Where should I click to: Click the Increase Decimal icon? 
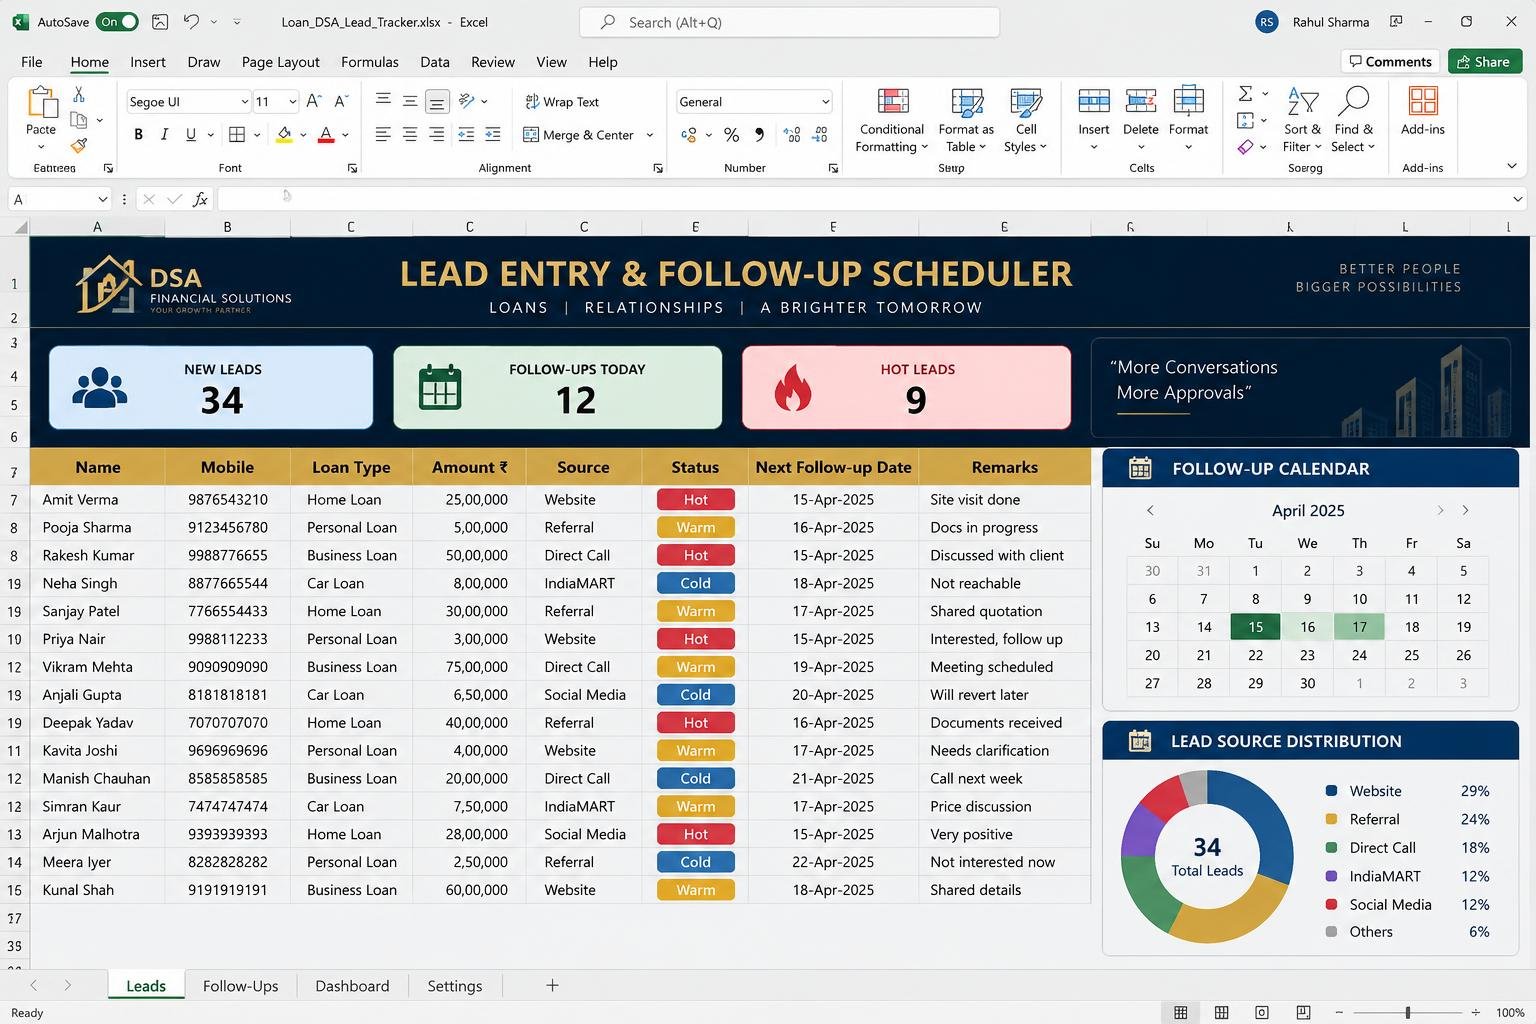coord(792,135)
